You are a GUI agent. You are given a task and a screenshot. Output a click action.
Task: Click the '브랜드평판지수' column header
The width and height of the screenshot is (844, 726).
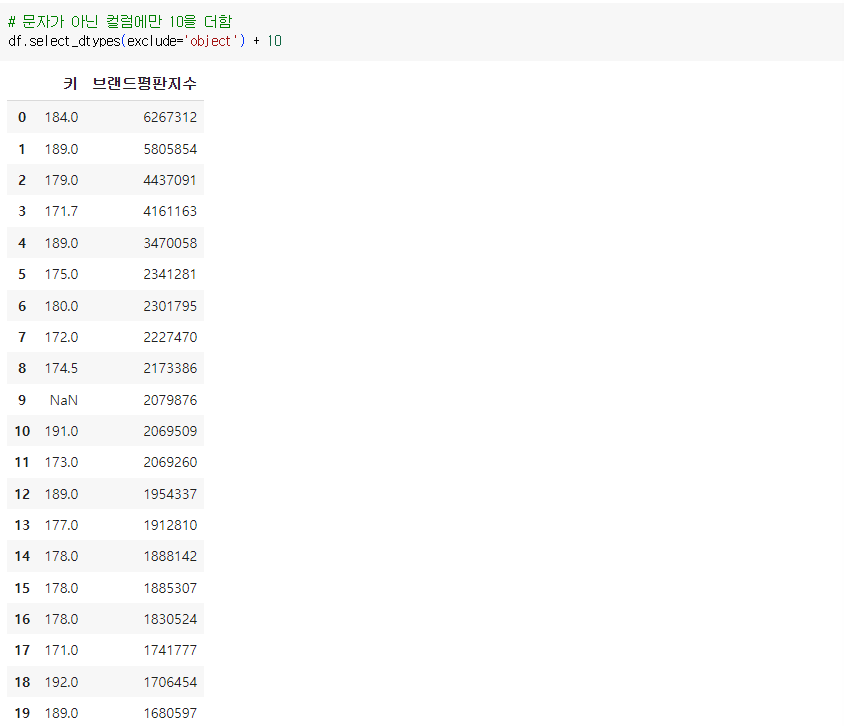[x=144, y=83]
